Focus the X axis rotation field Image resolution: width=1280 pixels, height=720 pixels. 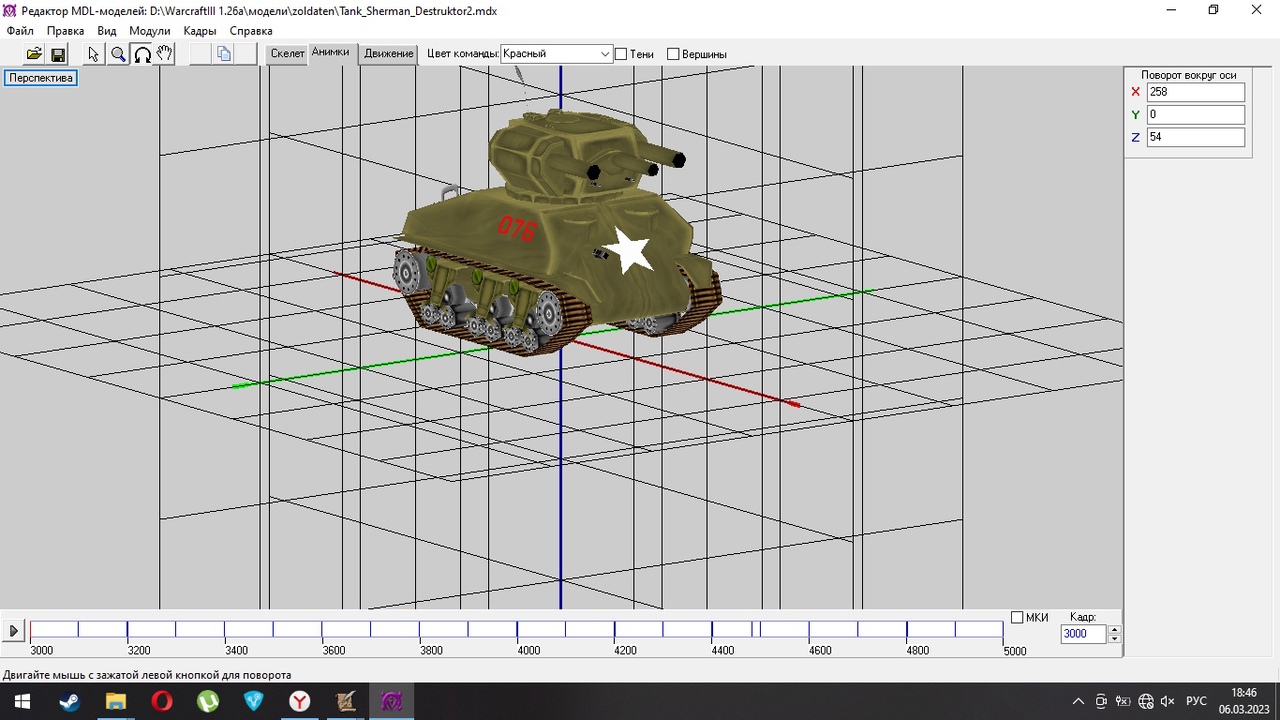pyautogui.click(x=1196, y=92)
